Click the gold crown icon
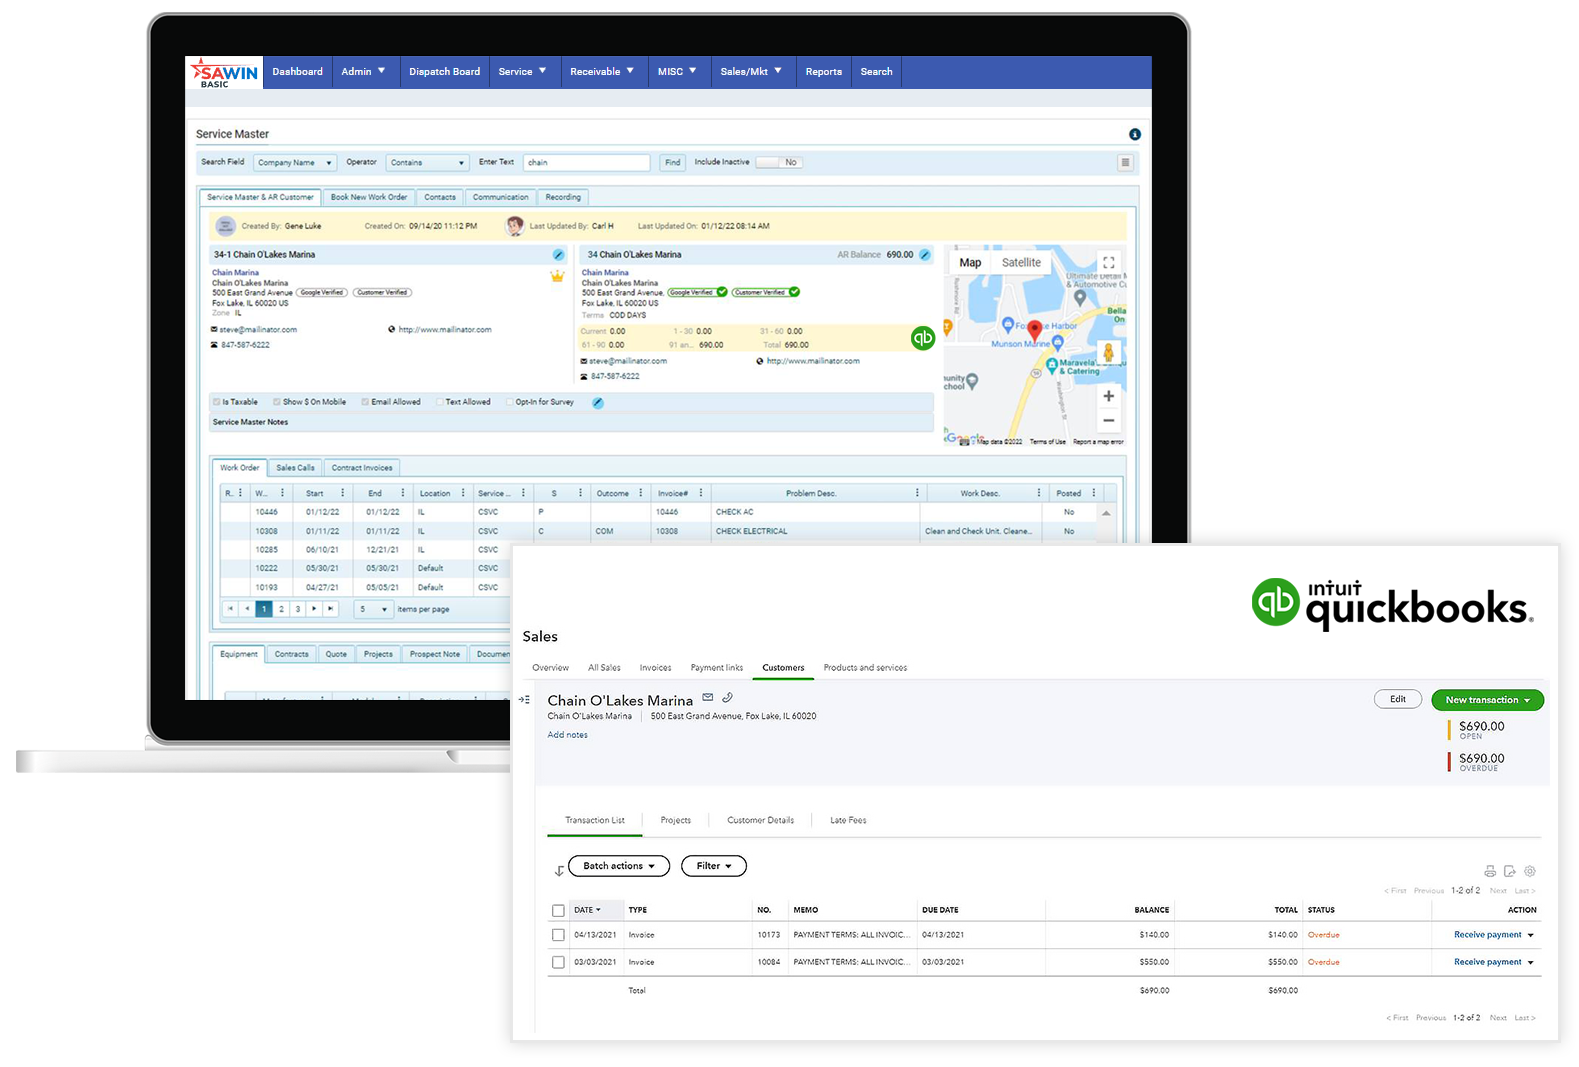The height and width of the screenshot is (1067, 1579). (x=557, y=277)
